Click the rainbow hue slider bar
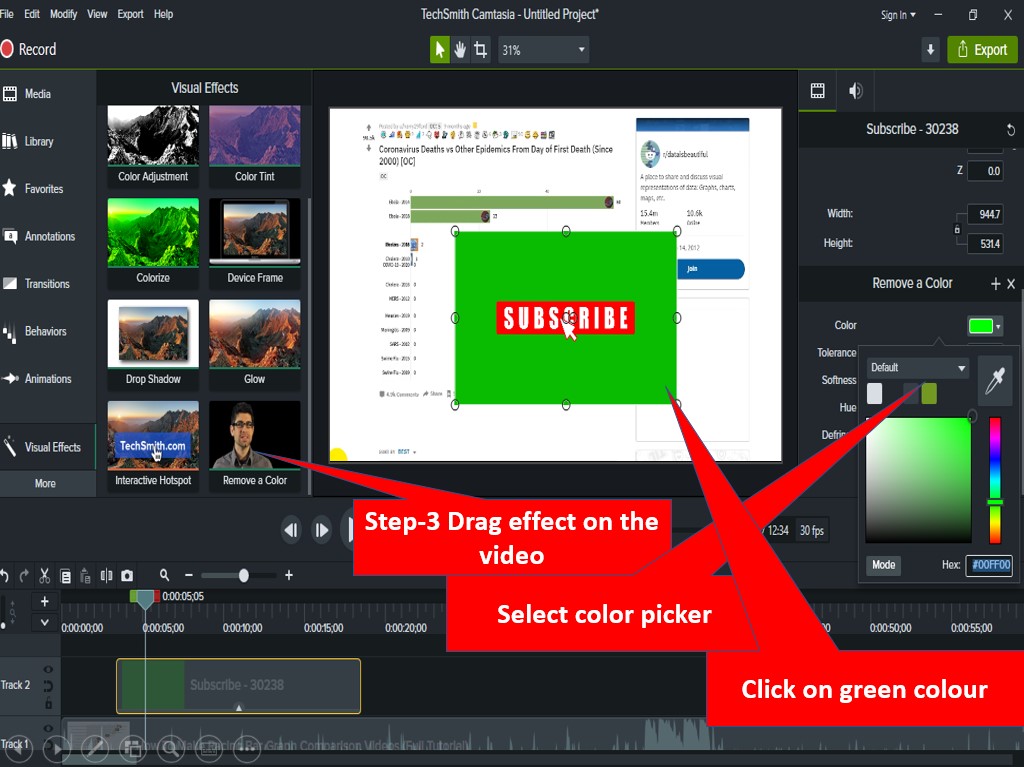This screenshot has width=1024, height=767. click(x=995, y=480)
